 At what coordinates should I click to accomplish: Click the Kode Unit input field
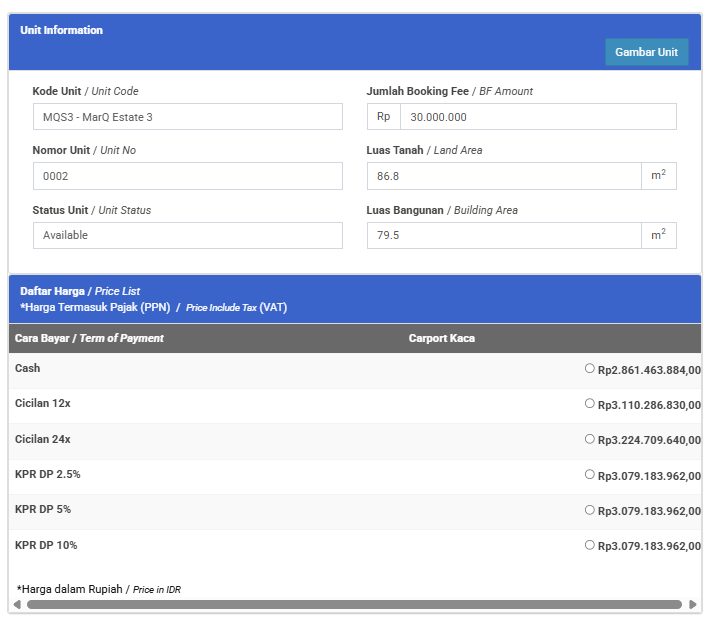tap(187, 117)
